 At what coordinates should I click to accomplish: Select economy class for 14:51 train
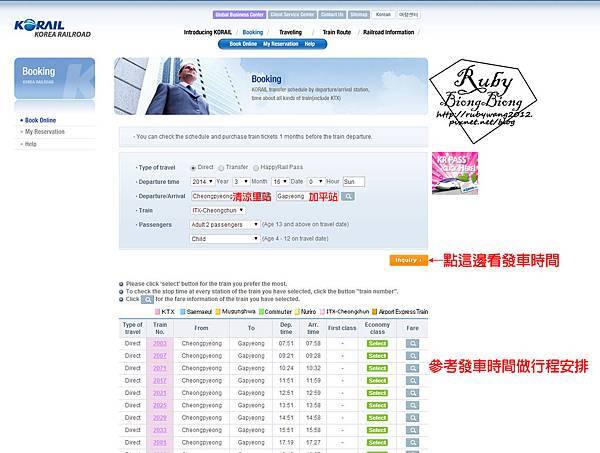pyautogui.click(x=377, y=418)
